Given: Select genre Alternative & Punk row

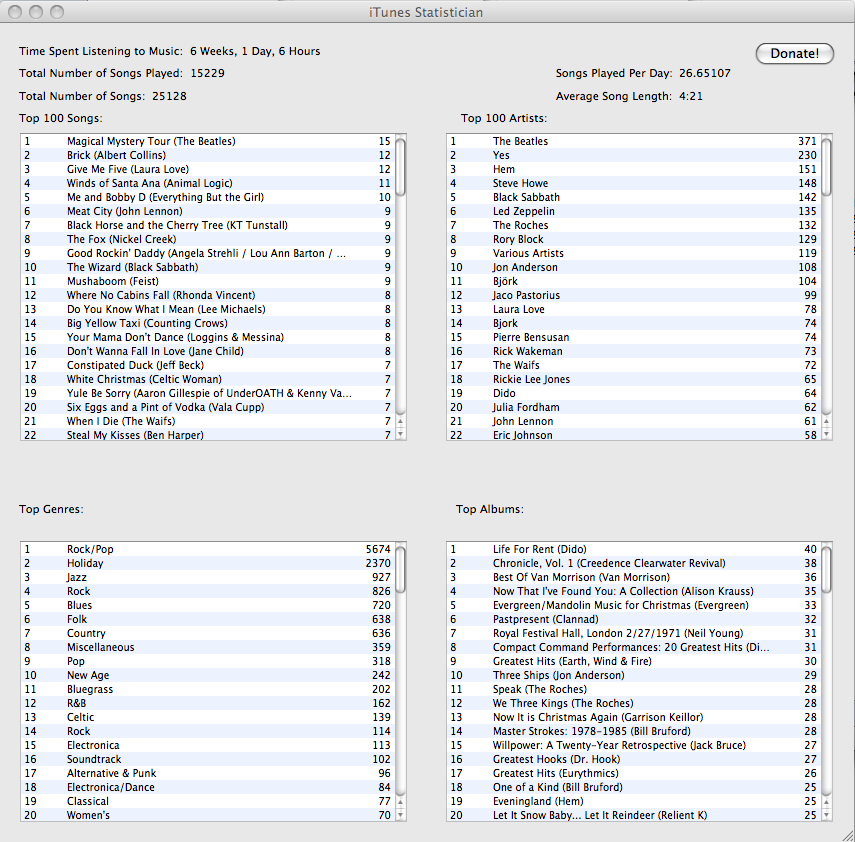Looking at the screenshot, I should (208, 773).
